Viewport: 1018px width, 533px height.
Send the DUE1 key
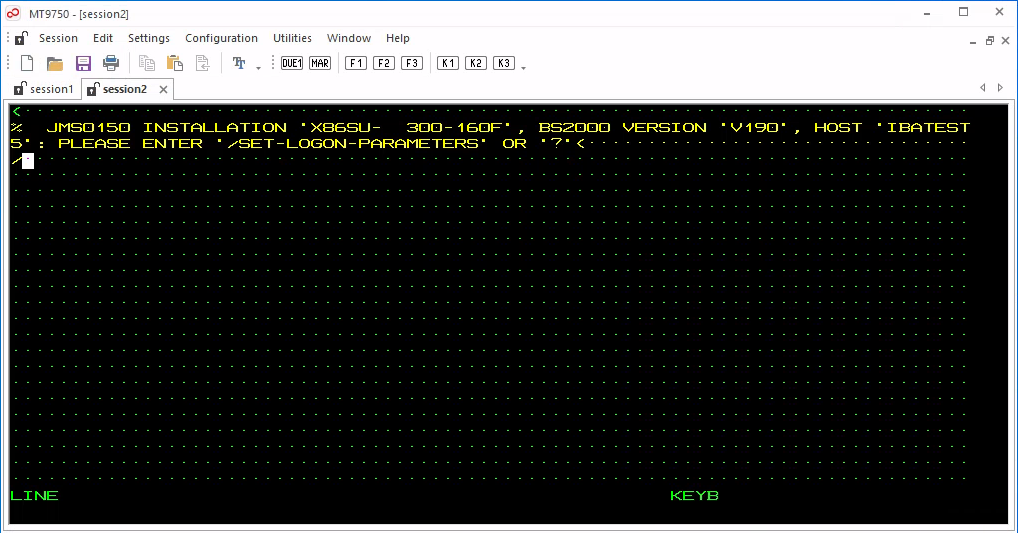pyautogui.click(x=292, y=63)
